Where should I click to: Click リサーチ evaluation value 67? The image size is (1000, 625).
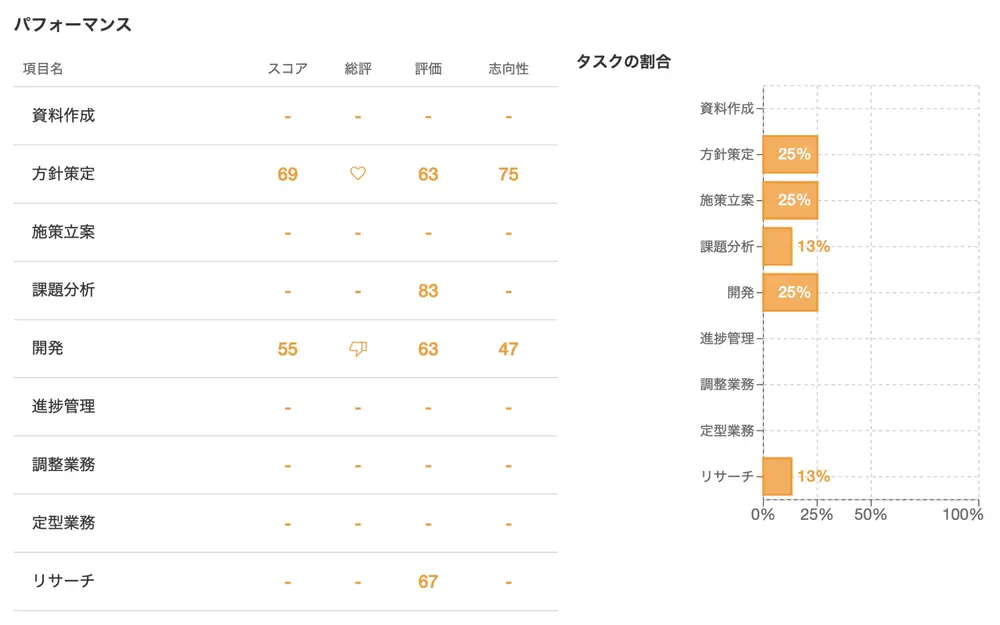pos(428,582)
